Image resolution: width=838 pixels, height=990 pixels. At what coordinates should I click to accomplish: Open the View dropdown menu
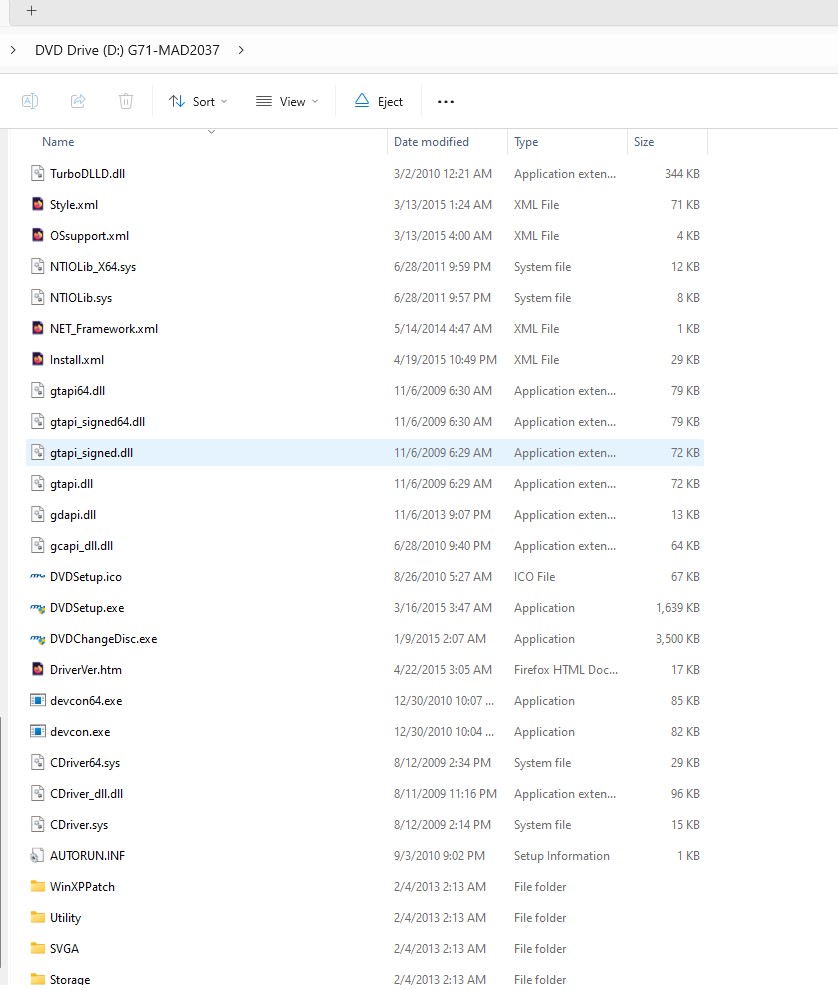tap(287, 101)
